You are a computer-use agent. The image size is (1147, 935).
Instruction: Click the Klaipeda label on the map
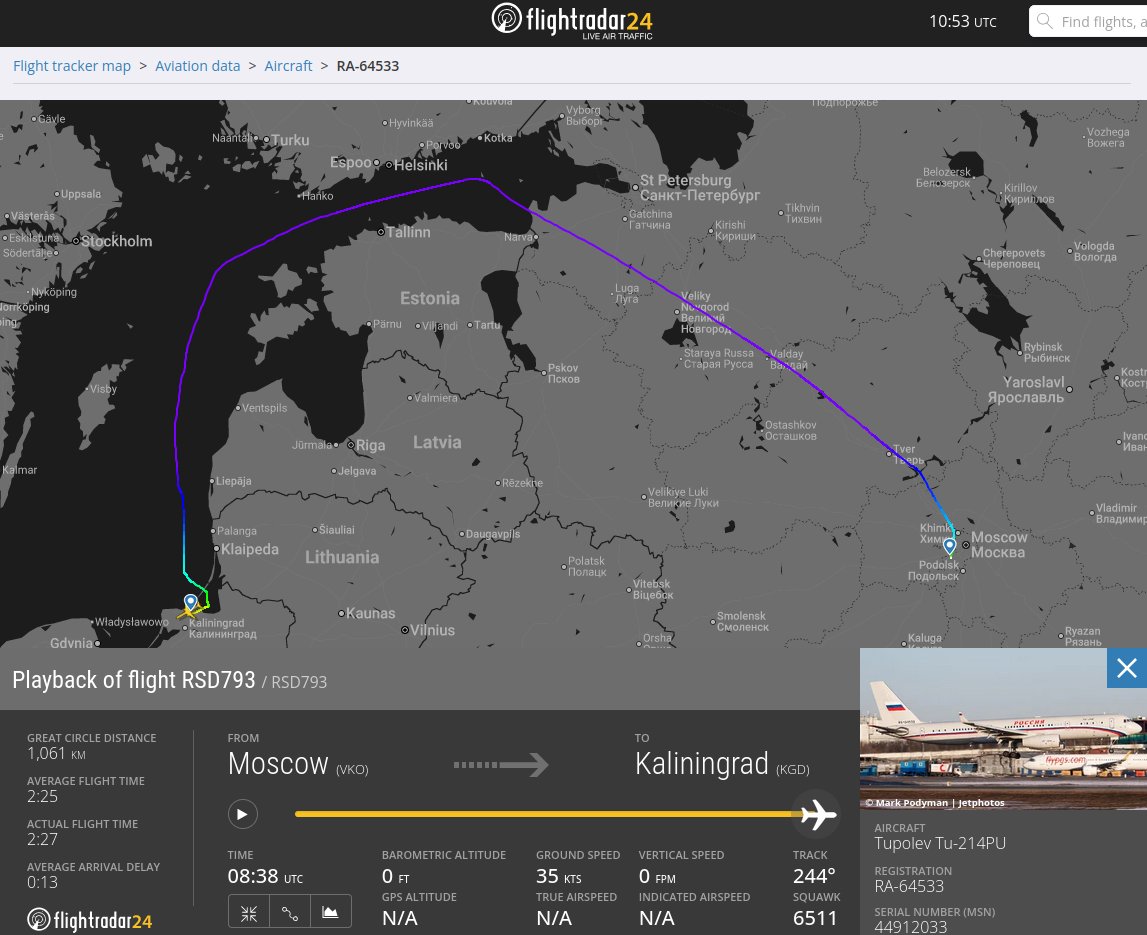pyautogui.click(x=249, y=549)
